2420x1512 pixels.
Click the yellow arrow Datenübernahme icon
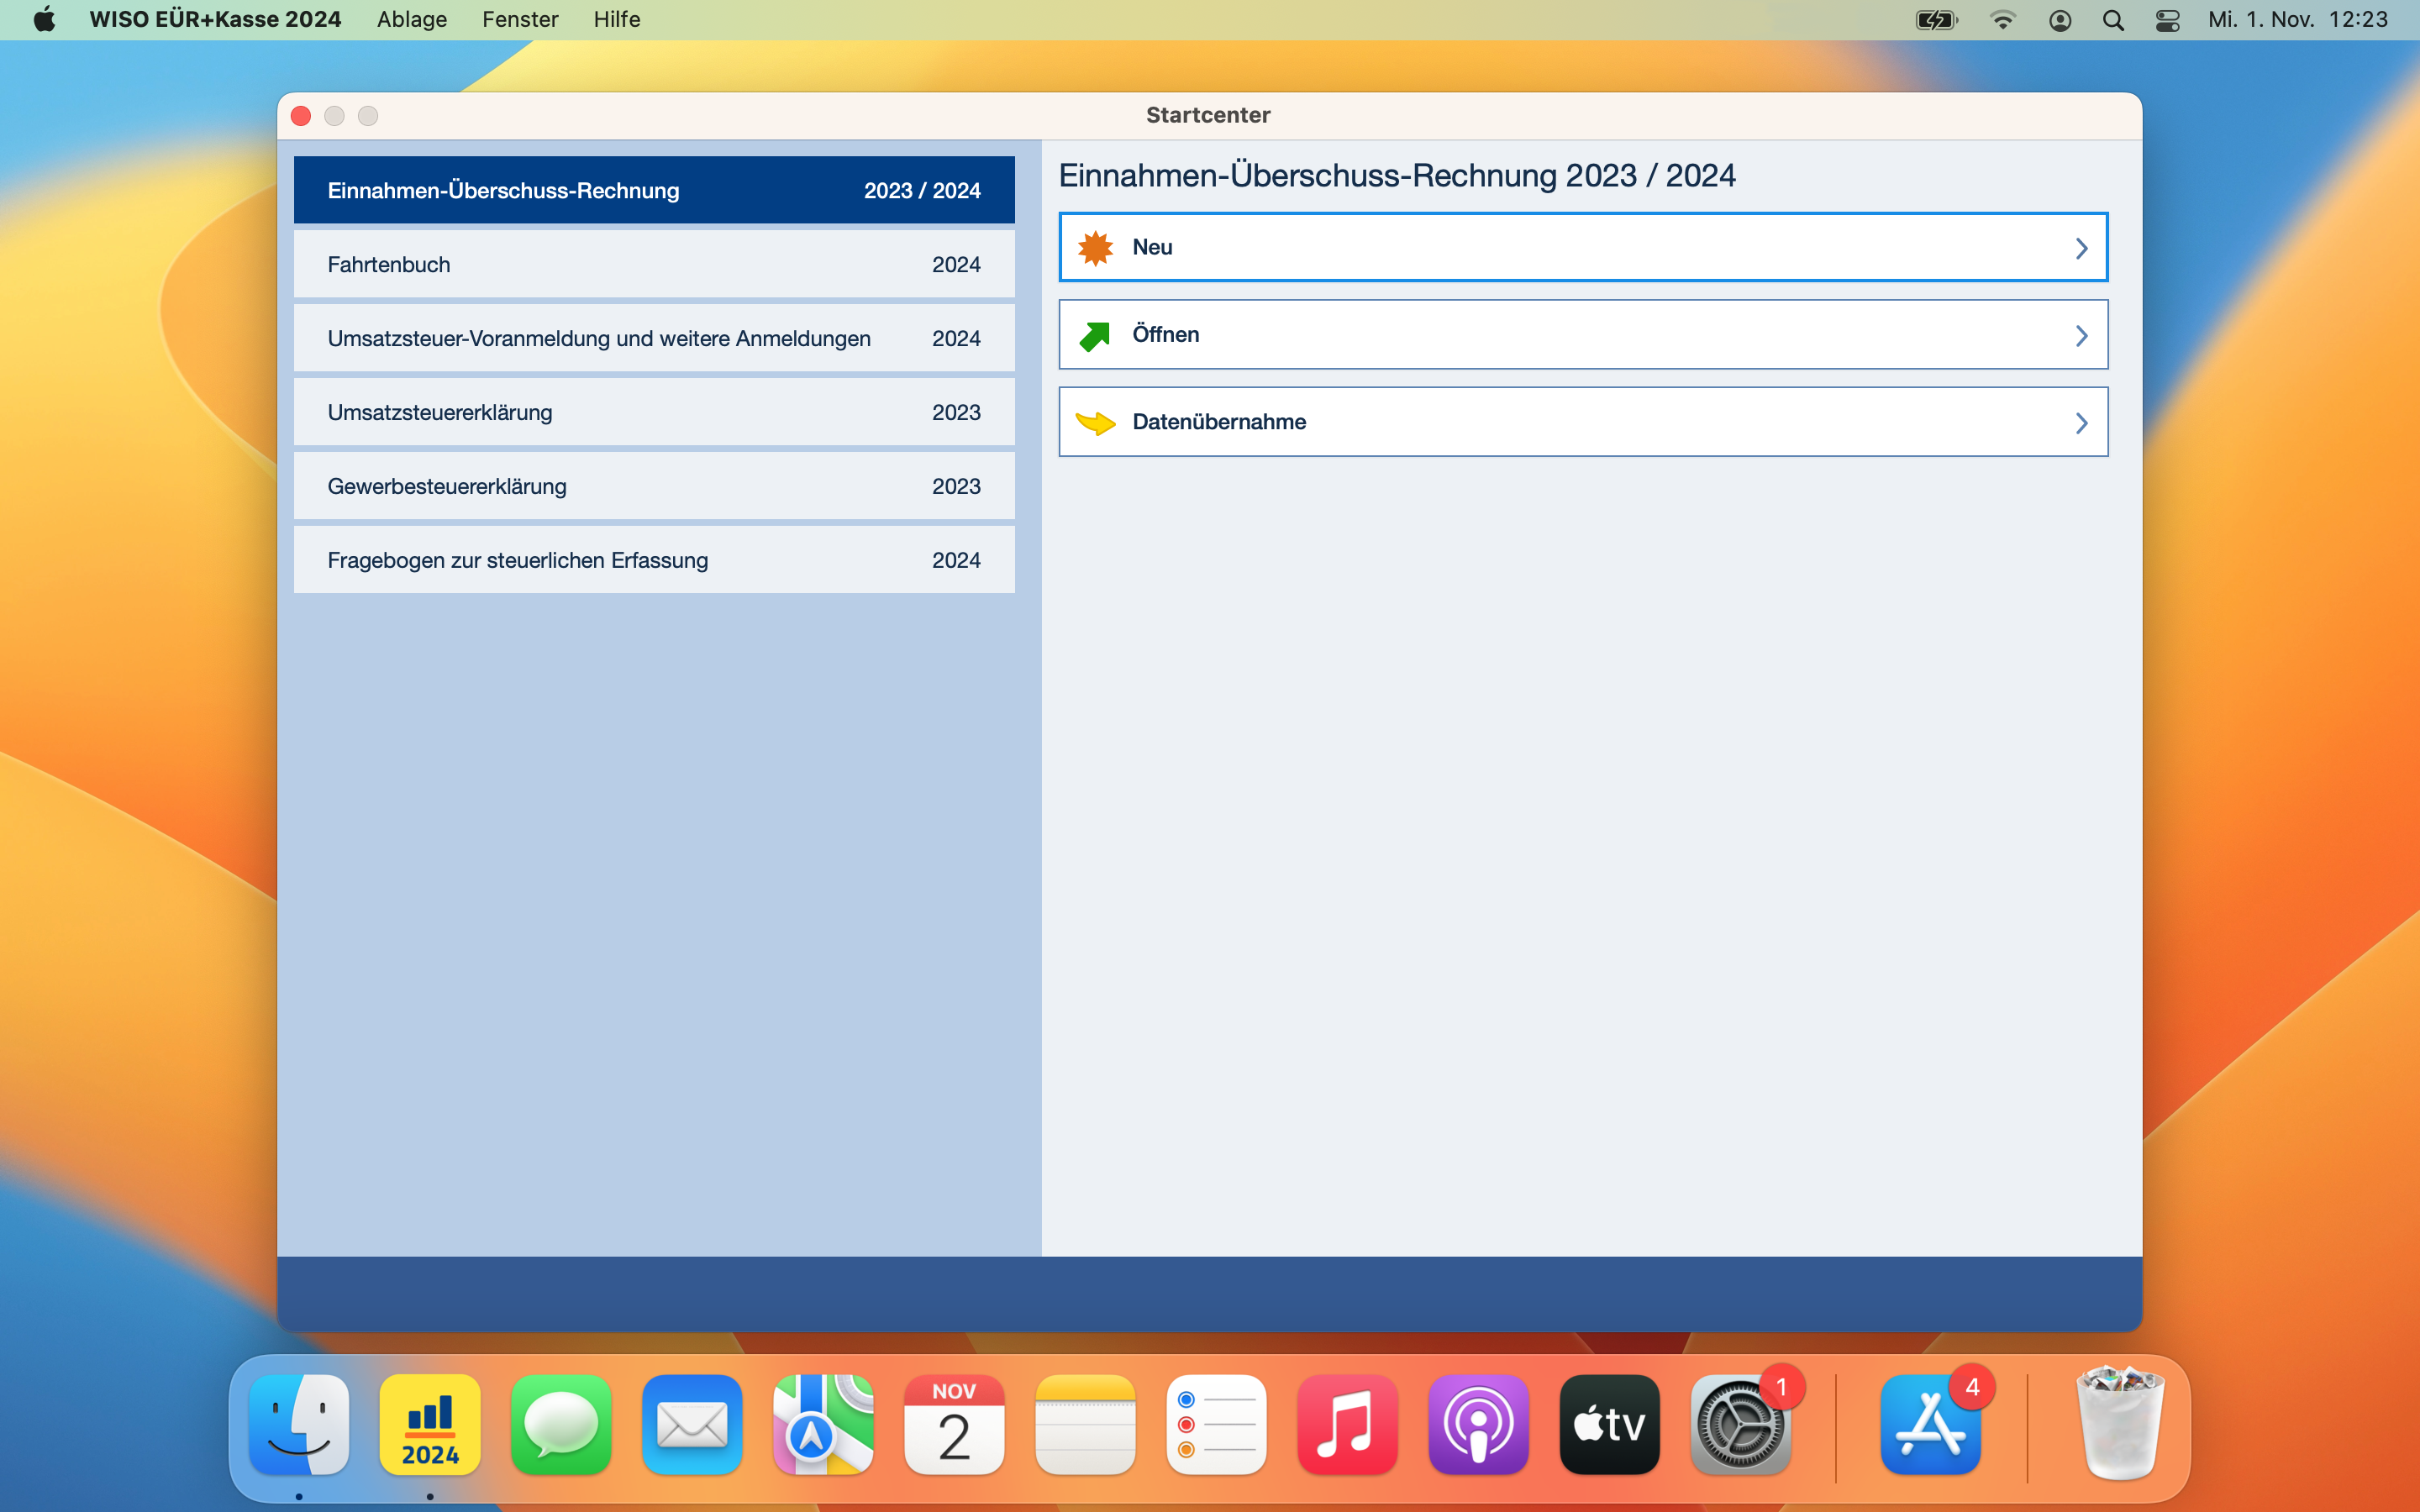[x=1095, y=423]
